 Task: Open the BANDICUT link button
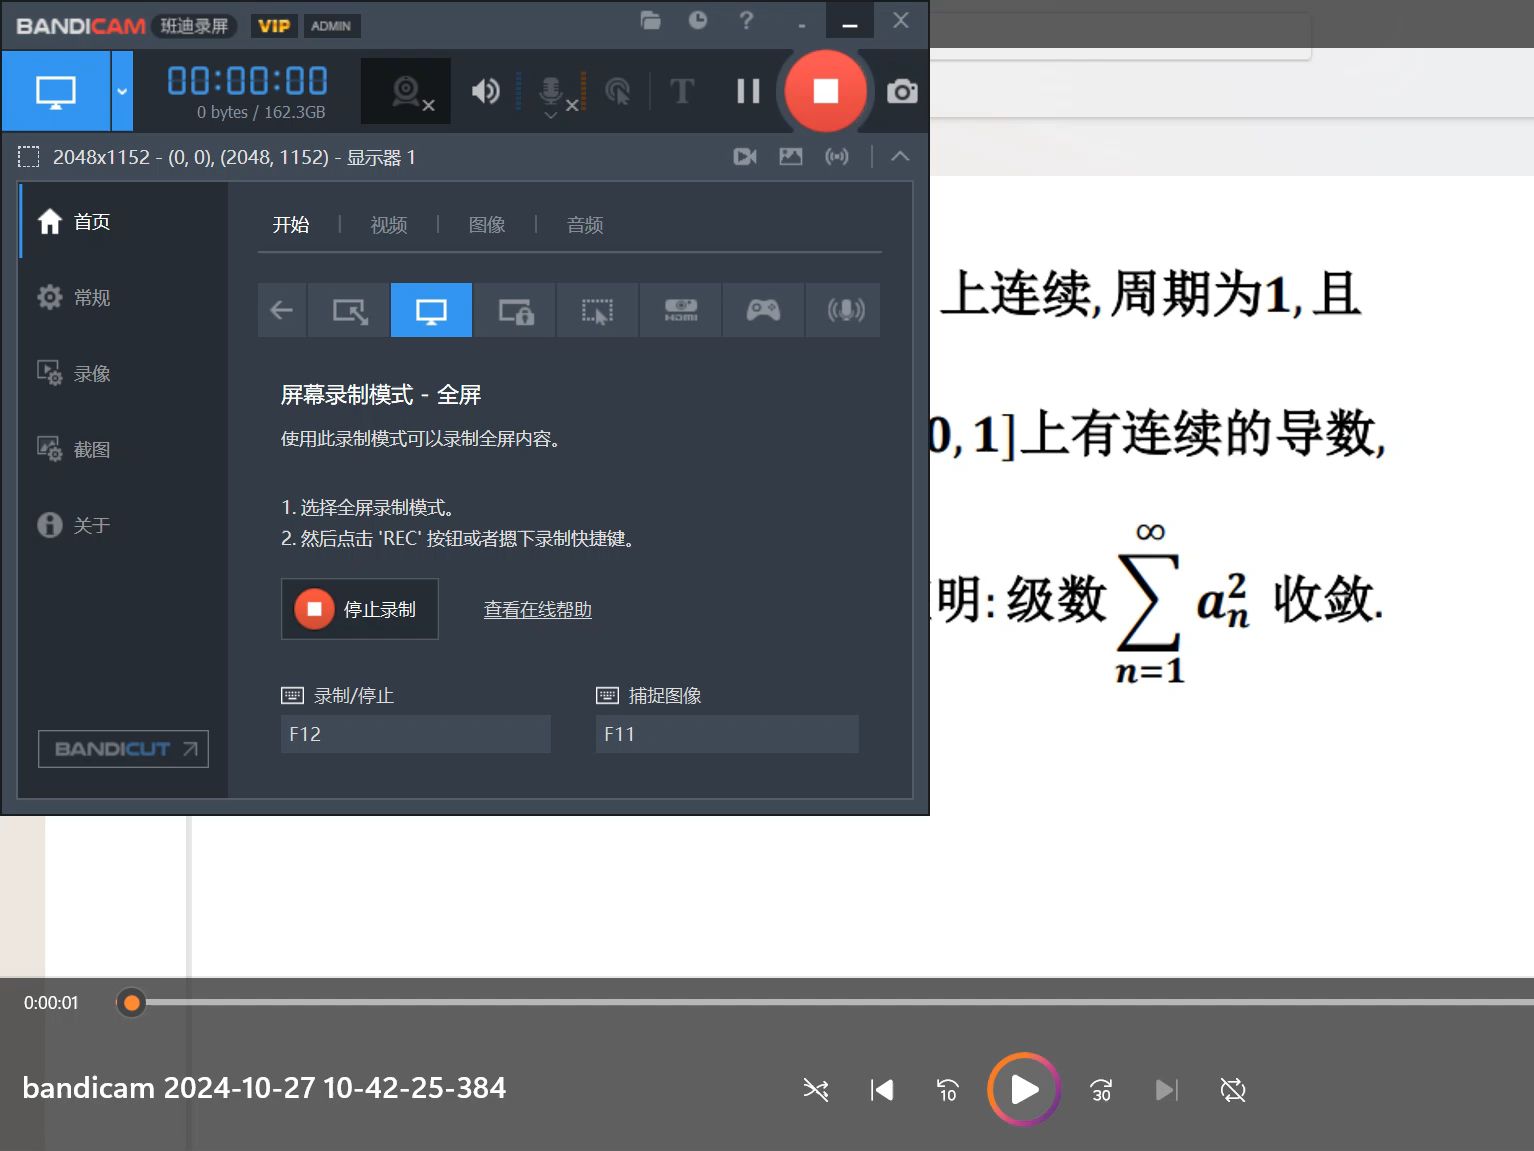pyautogui.click(x=123, y=749)
